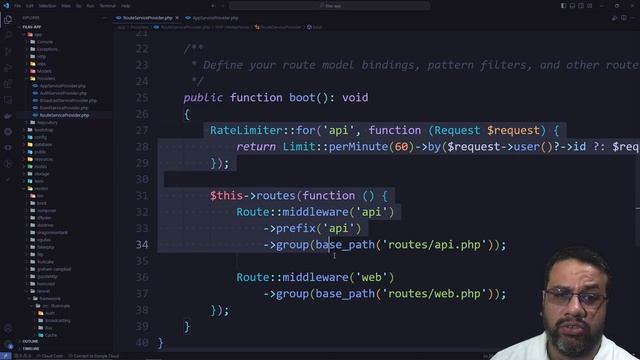This screenshot has width=640, height=360.
Task: Close the RouteServiceProvider.php tab
Action: [177, 18]
